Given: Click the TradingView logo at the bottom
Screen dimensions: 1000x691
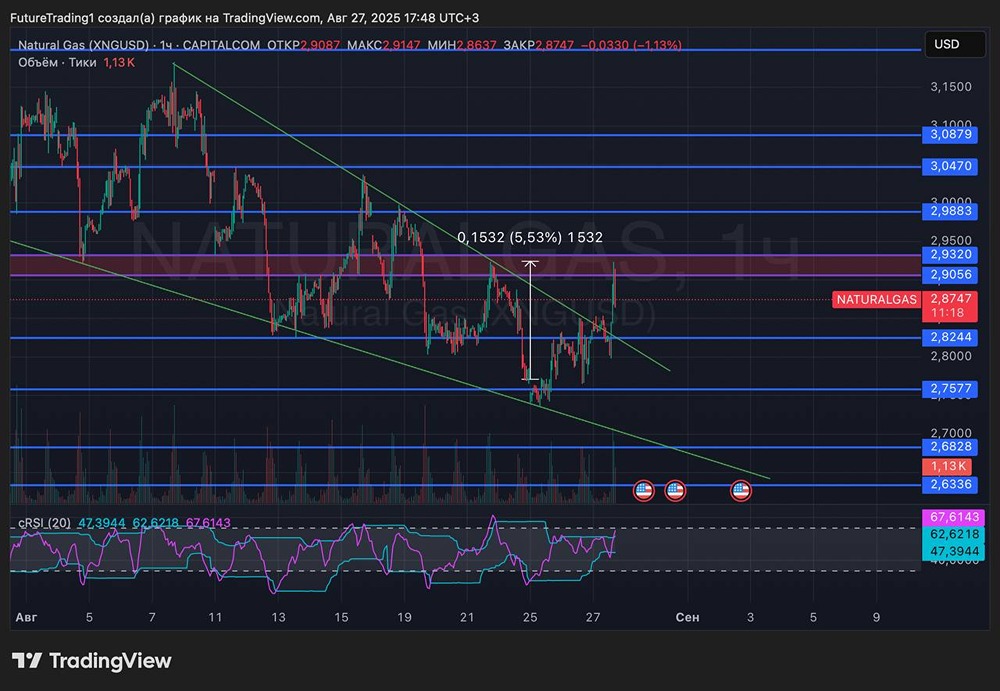Looking at the screenshot, I should [x=92, y=660].
